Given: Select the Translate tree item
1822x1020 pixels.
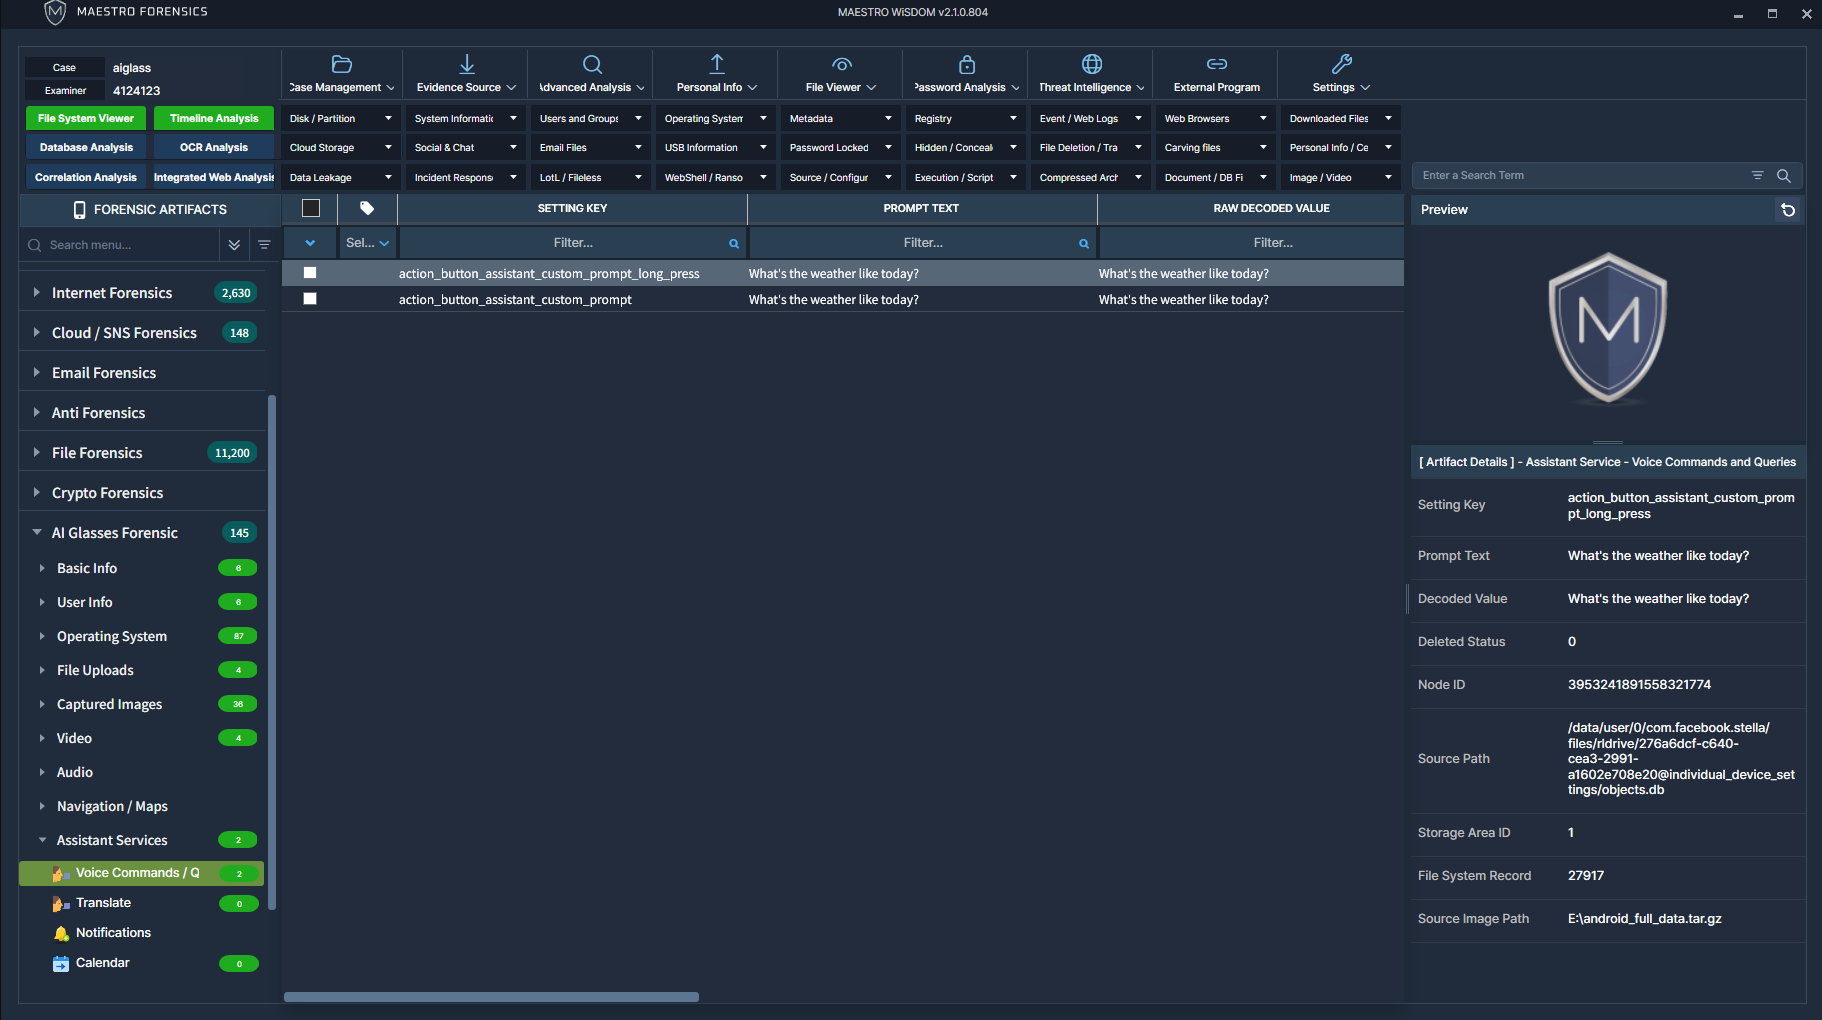Looking at the screenshot, I should point(103,903).
